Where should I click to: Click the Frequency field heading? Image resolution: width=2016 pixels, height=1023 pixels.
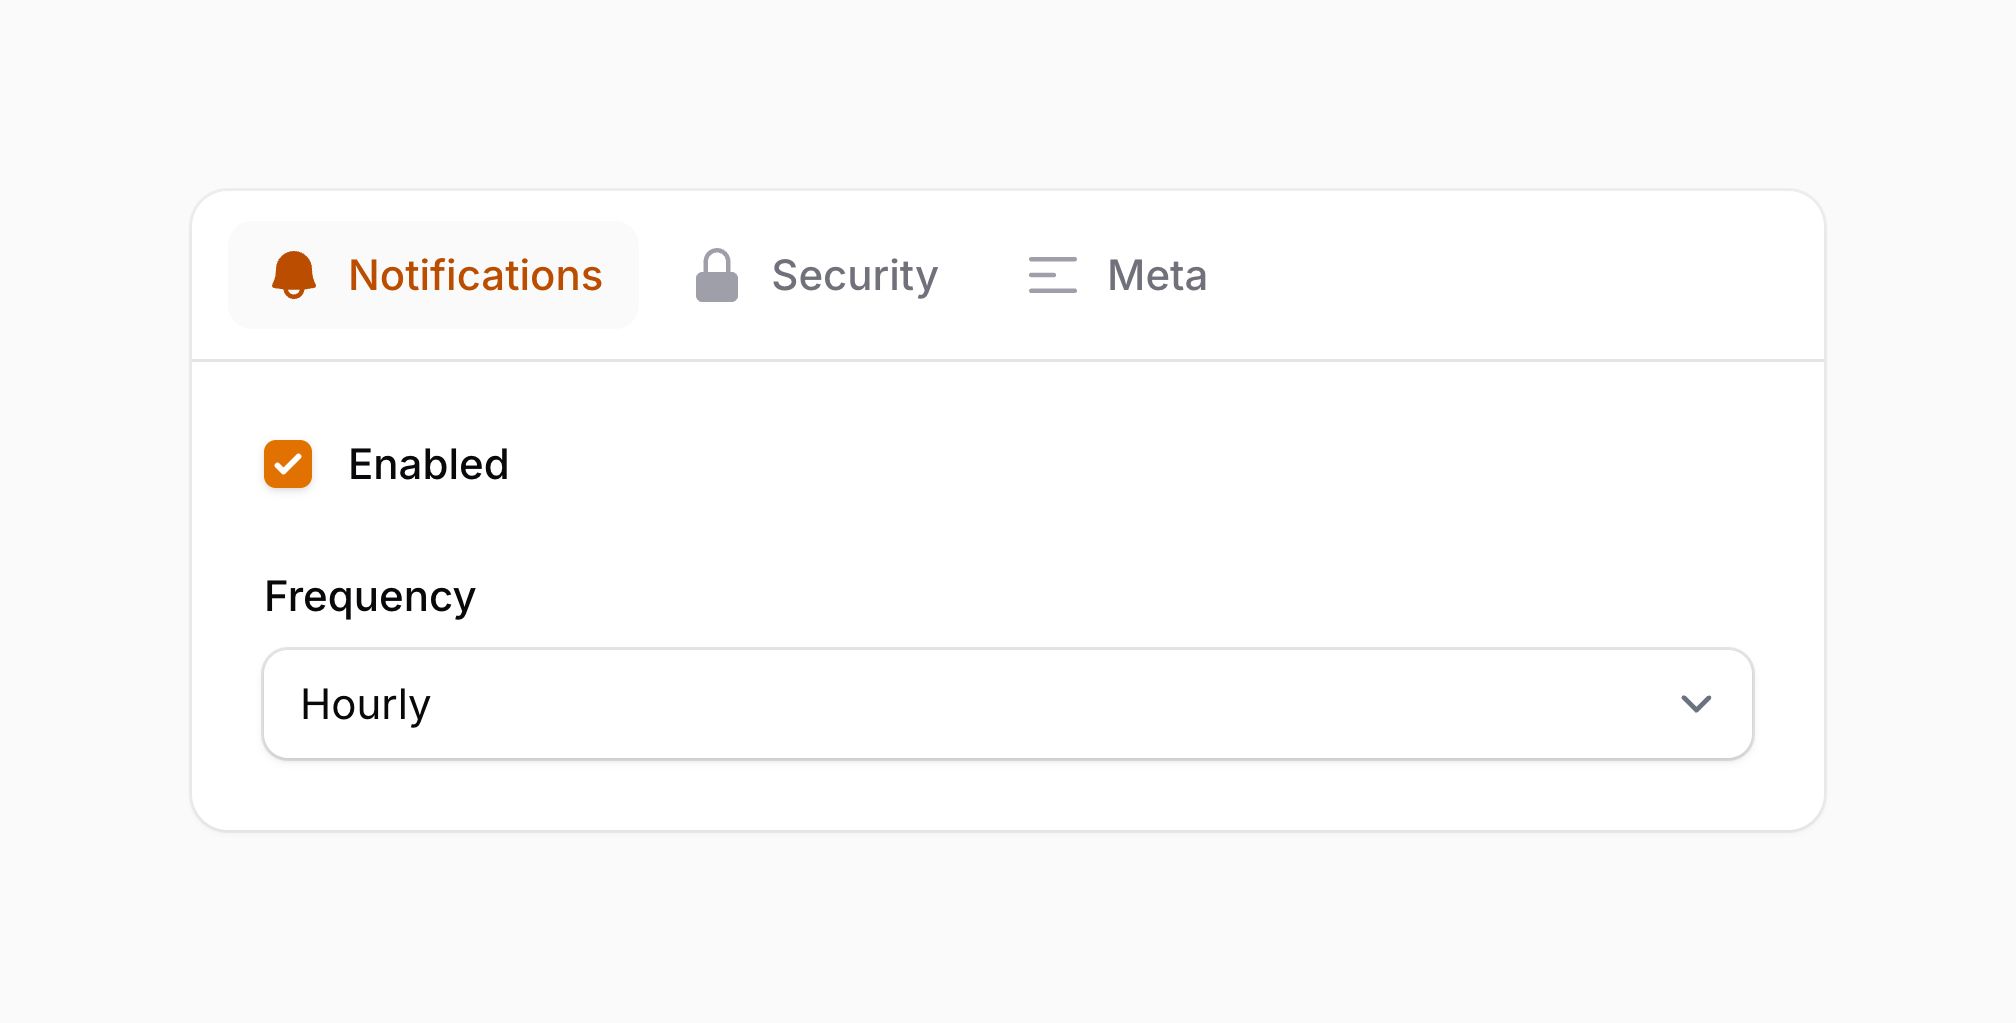coord(369,594)
